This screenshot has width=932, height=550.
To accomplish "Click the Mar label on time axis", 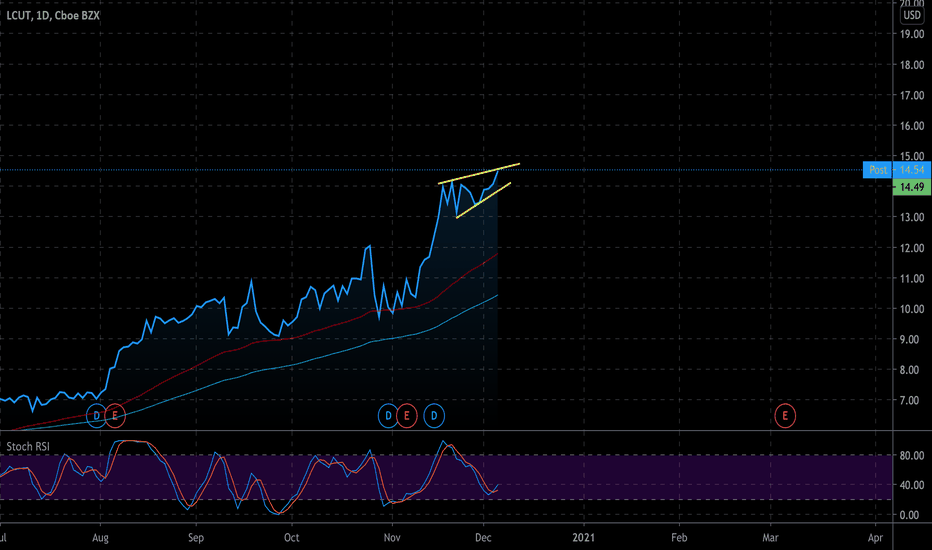I will click(770, 538).
